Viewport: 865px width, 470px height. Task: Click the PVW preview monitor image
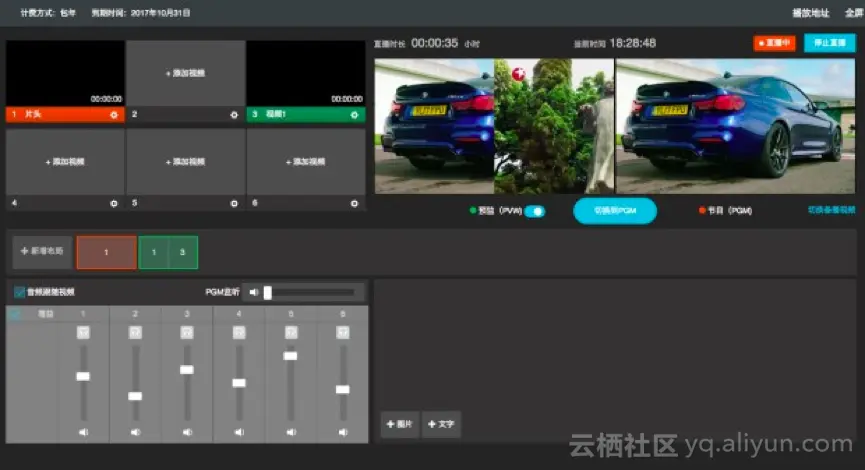[x=494, y=126]
